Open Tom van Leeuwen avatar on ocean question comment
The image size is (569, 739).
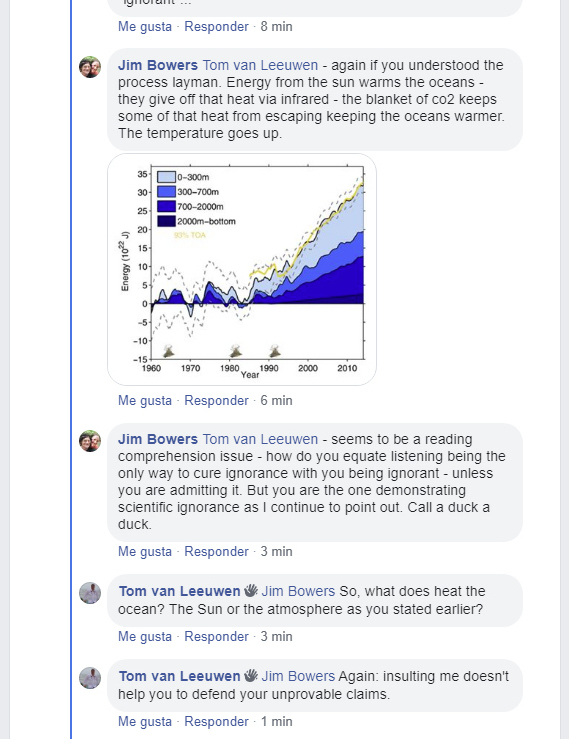pyautogui.click(x=90, y=593)
